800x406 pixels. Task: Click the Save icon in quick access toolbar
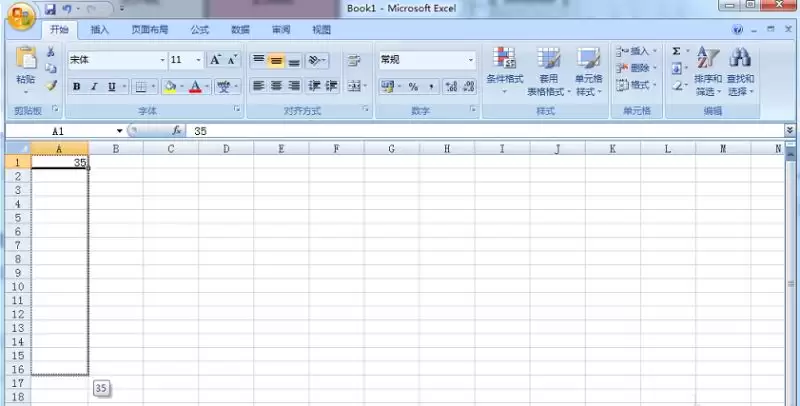[x=49, y=8]
